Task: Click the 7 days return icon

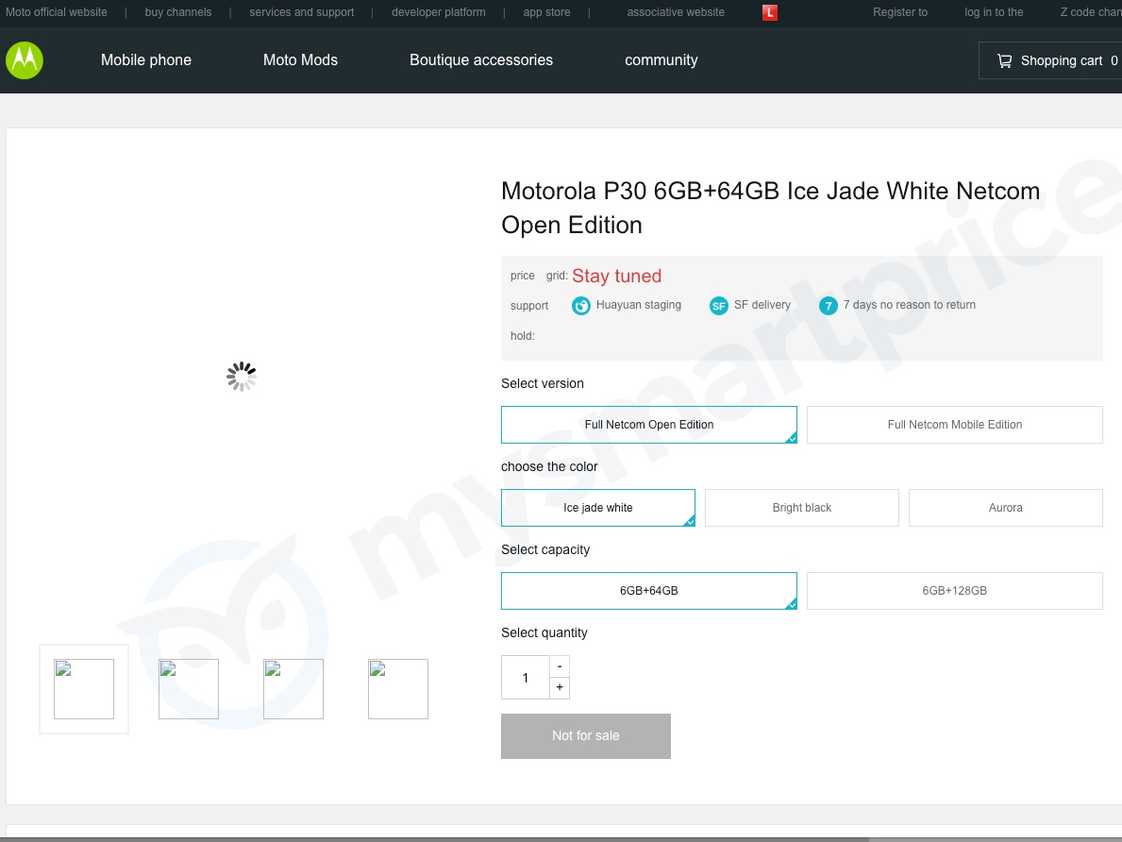Action: 828,306
